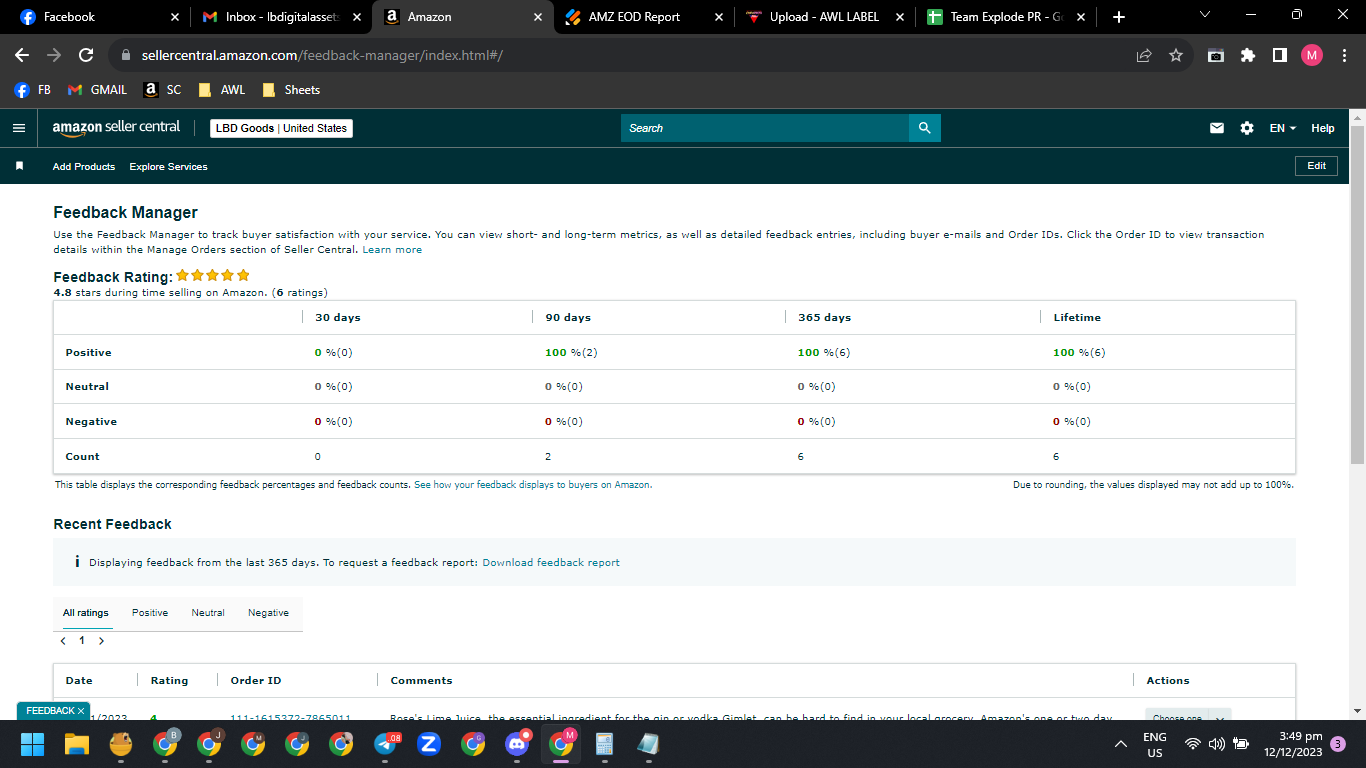Click the share page icon in address bar
The width and height of the screenshot is (1366, 768).
pyautogui.click(x=1144, y=56)
